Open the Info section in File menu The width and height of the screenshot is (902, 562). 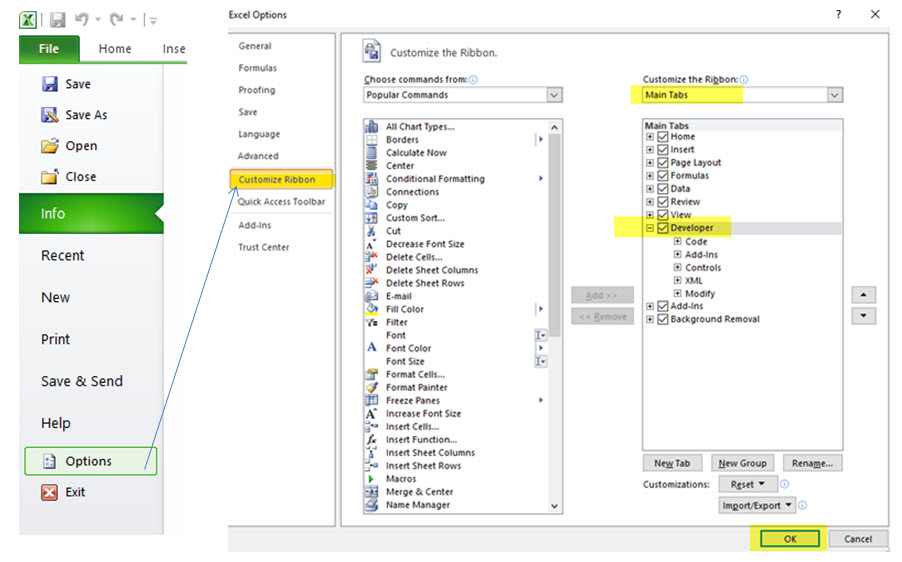click(91, 213)
